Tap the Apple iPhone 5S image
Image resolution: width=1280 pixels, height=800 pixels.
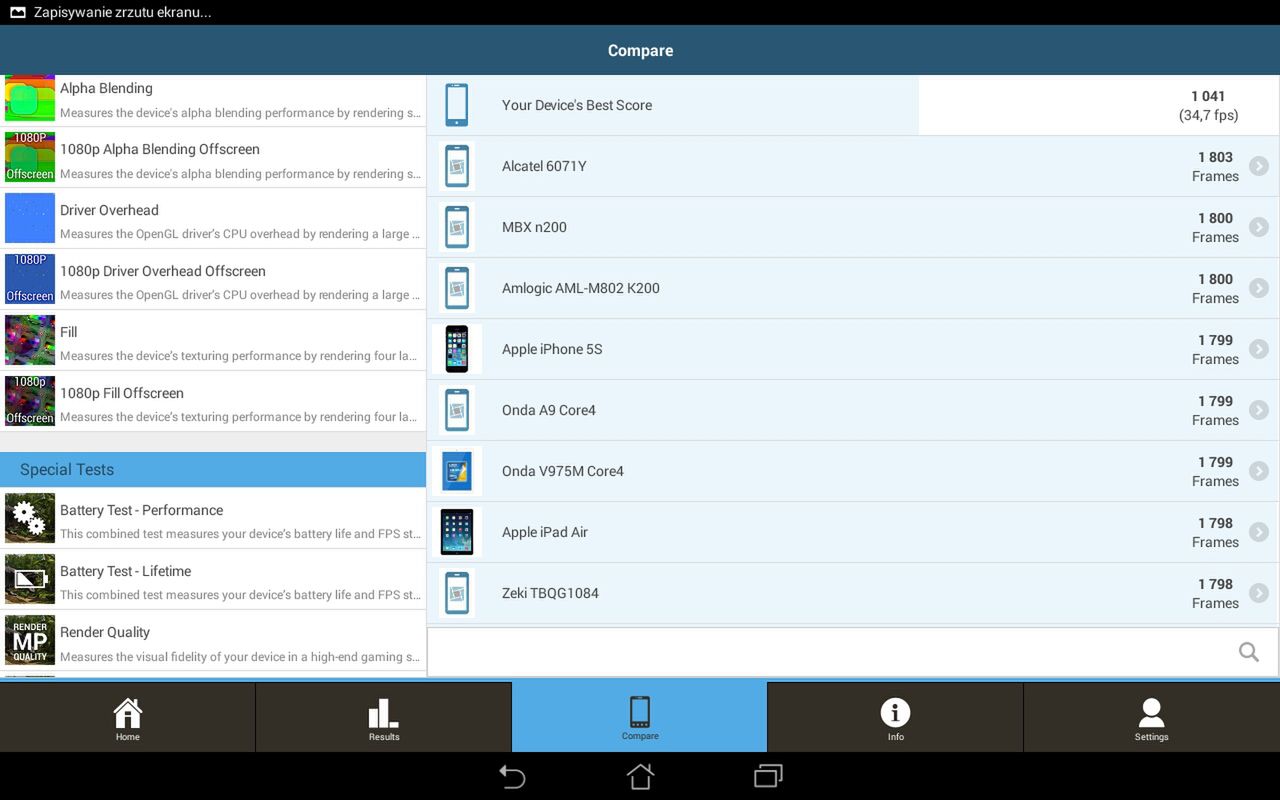coord(457,349)
